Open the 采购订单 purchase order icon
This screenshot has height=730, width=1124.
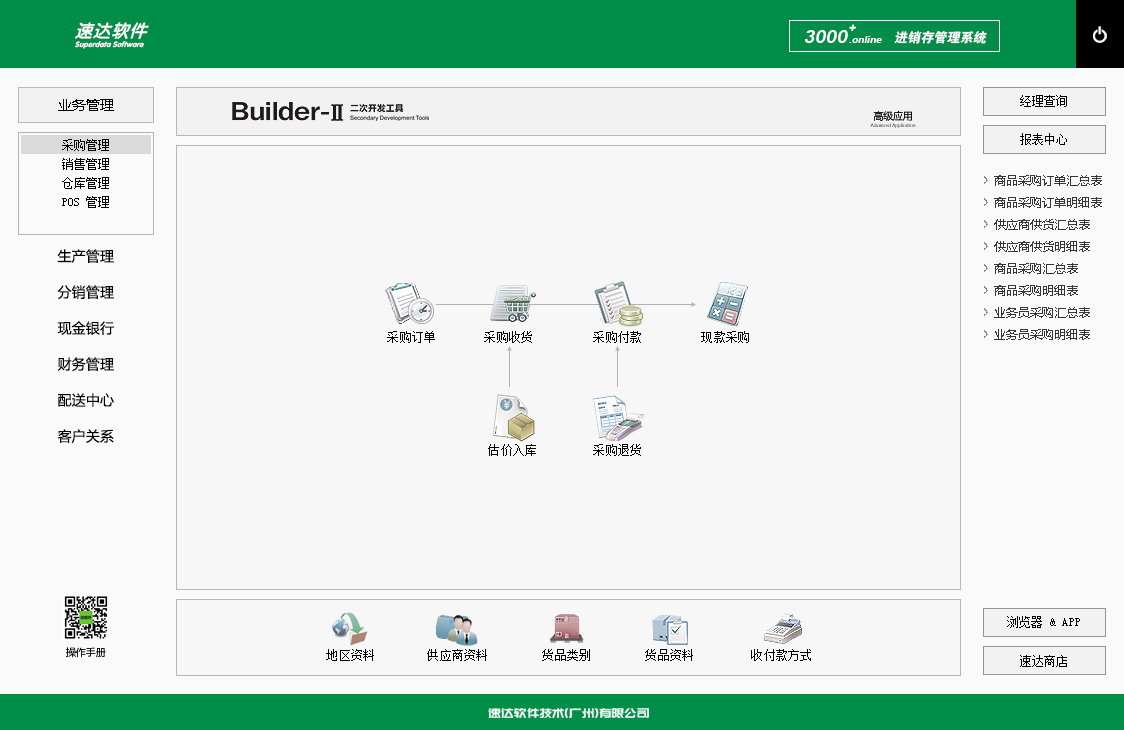(409, 304)
